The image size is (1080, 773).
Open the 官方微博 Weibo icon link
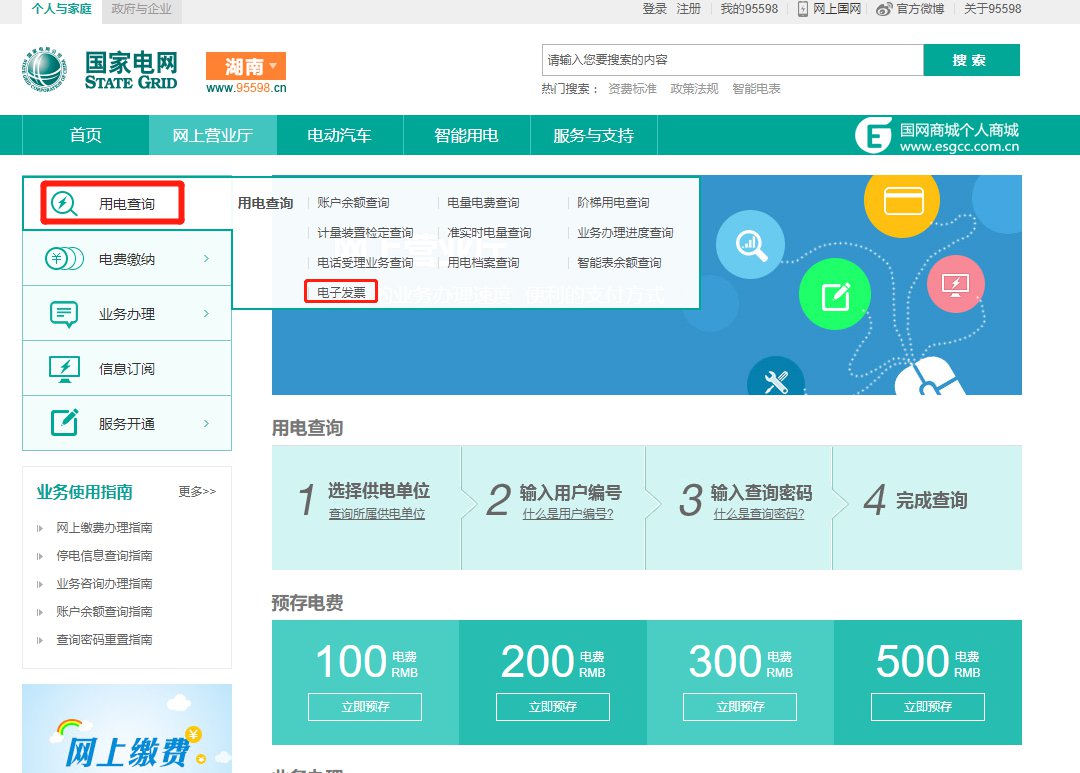click(x=883, y=9)
